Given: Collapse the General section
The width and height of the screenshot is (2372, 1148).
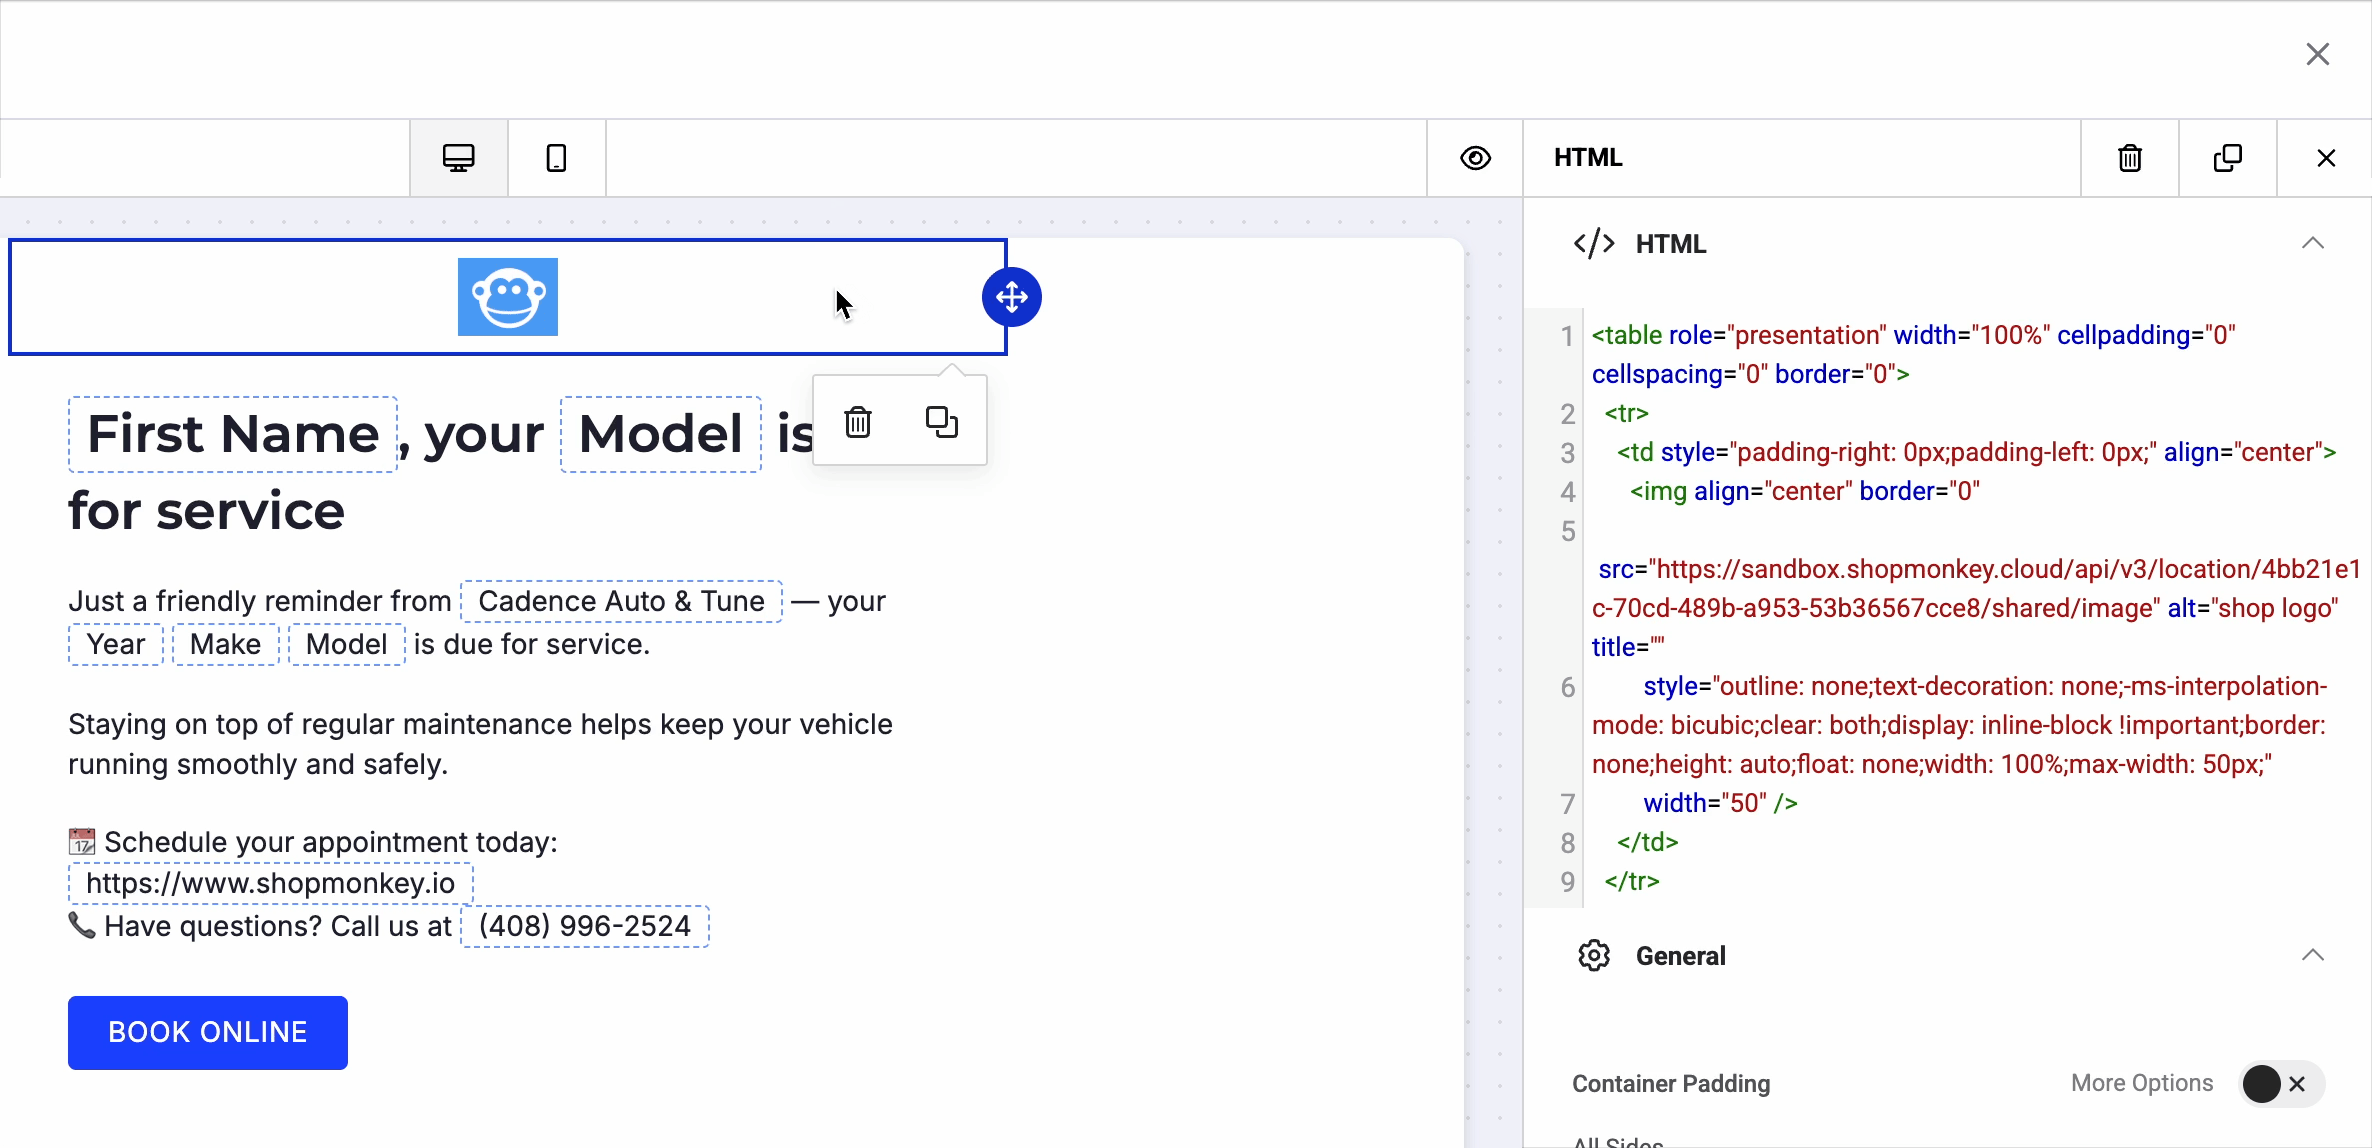Looking at the screenshot, I should tap(2313, 955).
